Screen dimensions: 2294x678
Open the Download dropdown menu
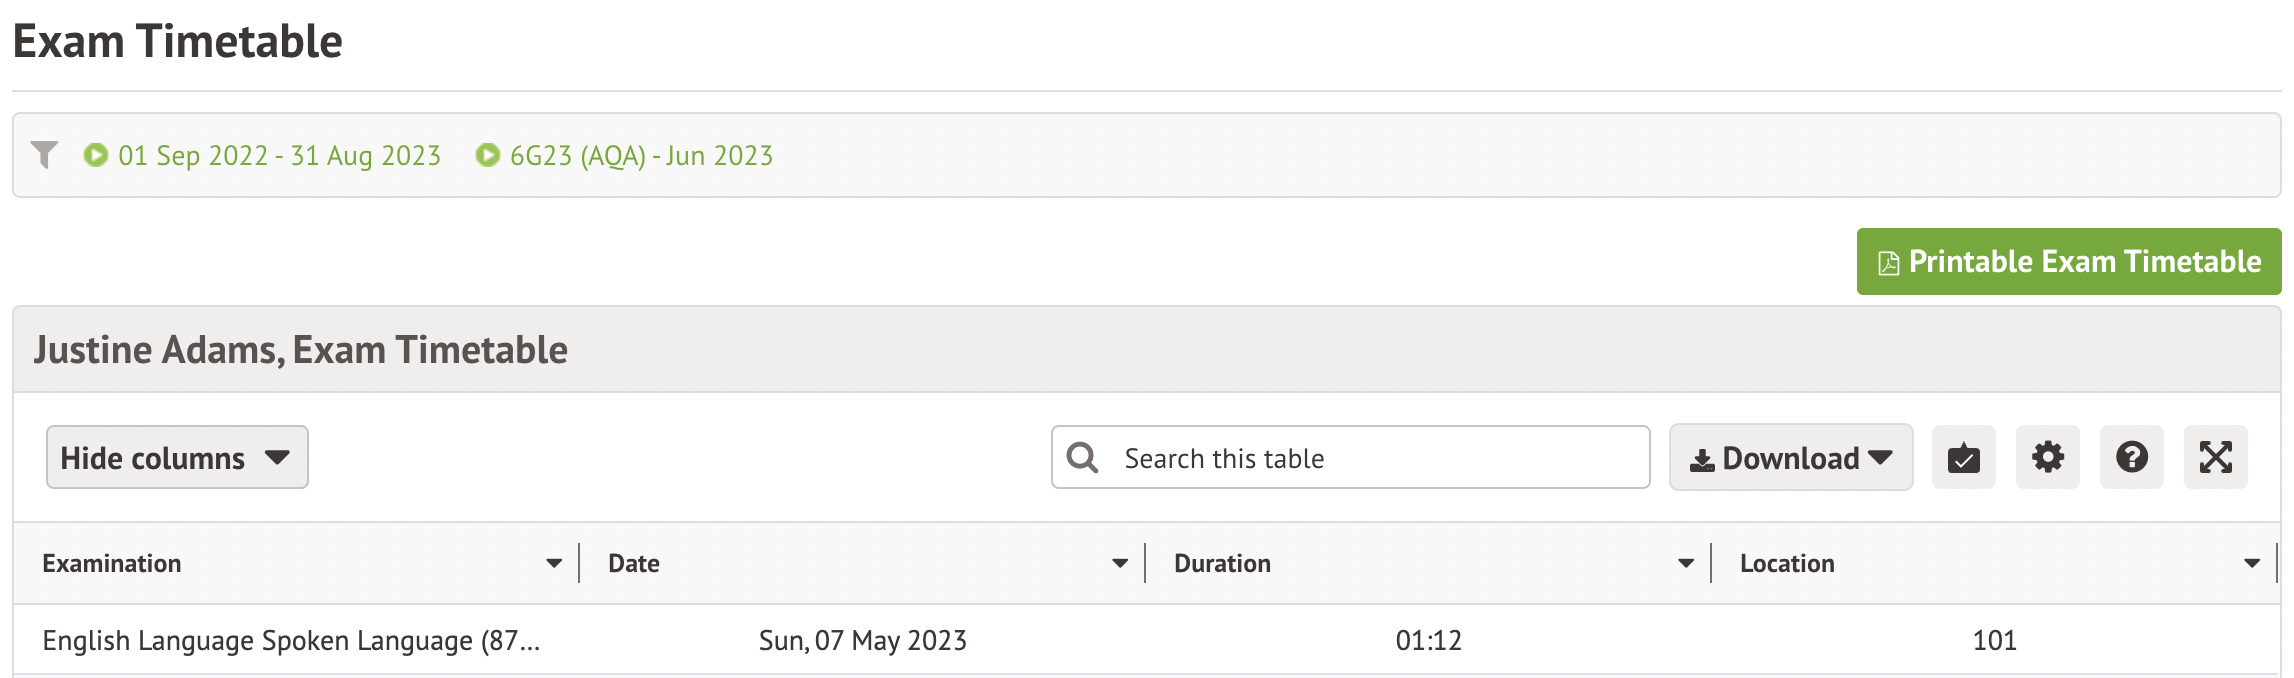[x=1790, y=458]
